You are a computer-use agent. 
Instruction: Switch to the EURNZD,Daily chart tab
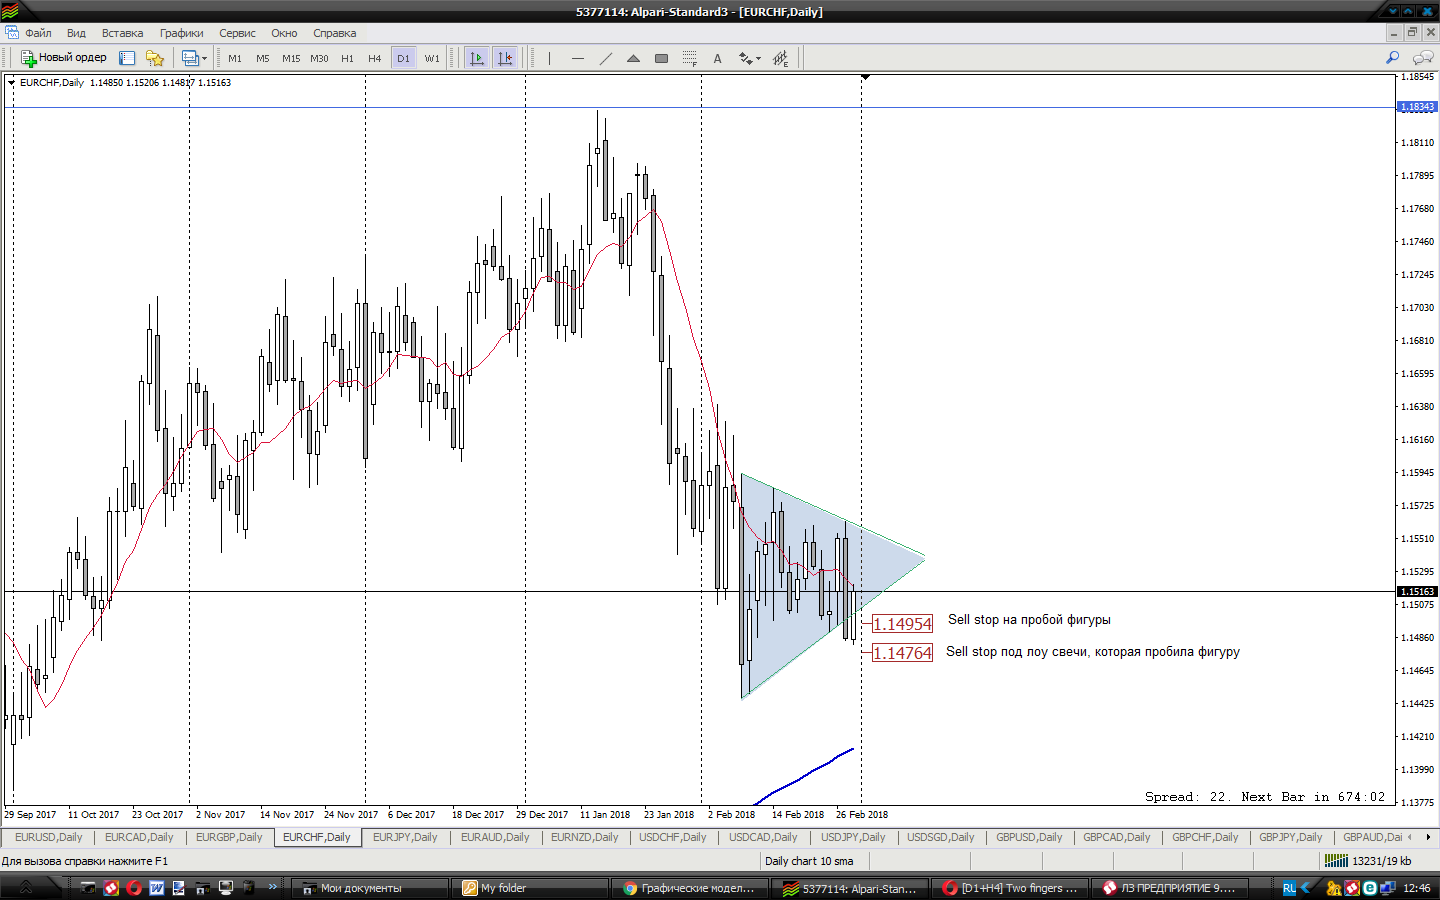(585, 837)
